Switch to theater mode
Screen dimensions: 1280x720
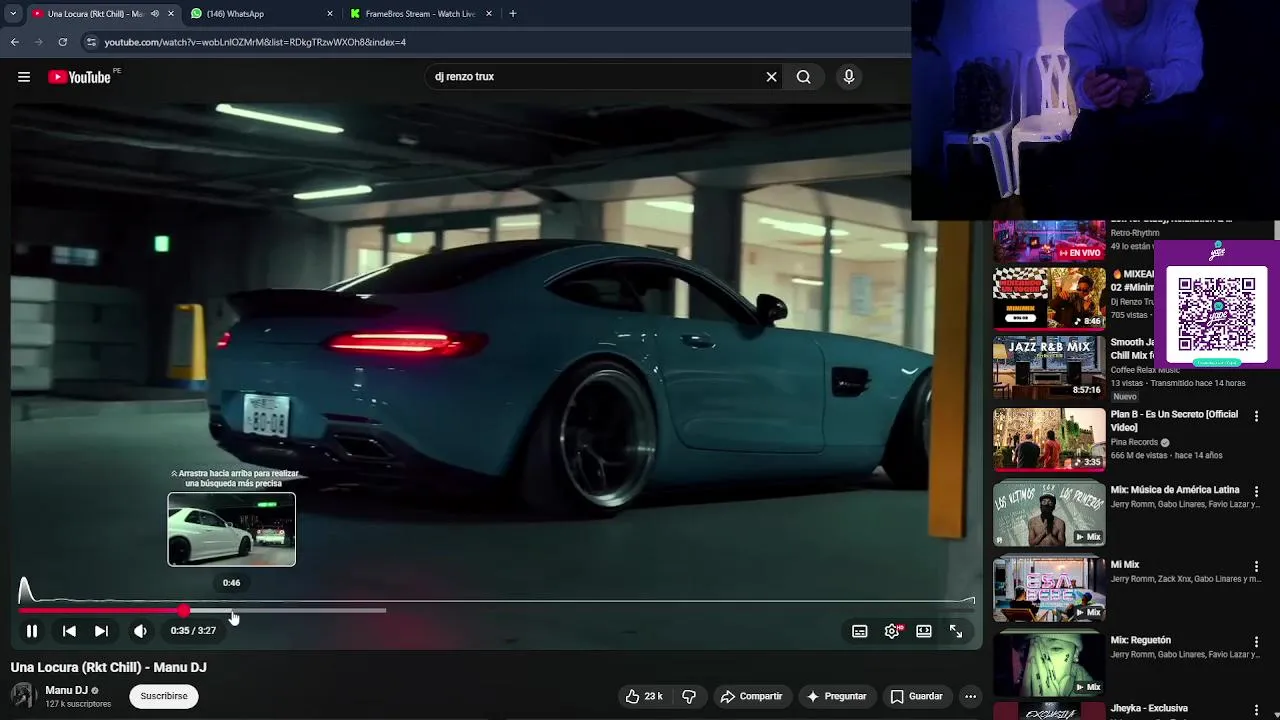tap(924, 631)
